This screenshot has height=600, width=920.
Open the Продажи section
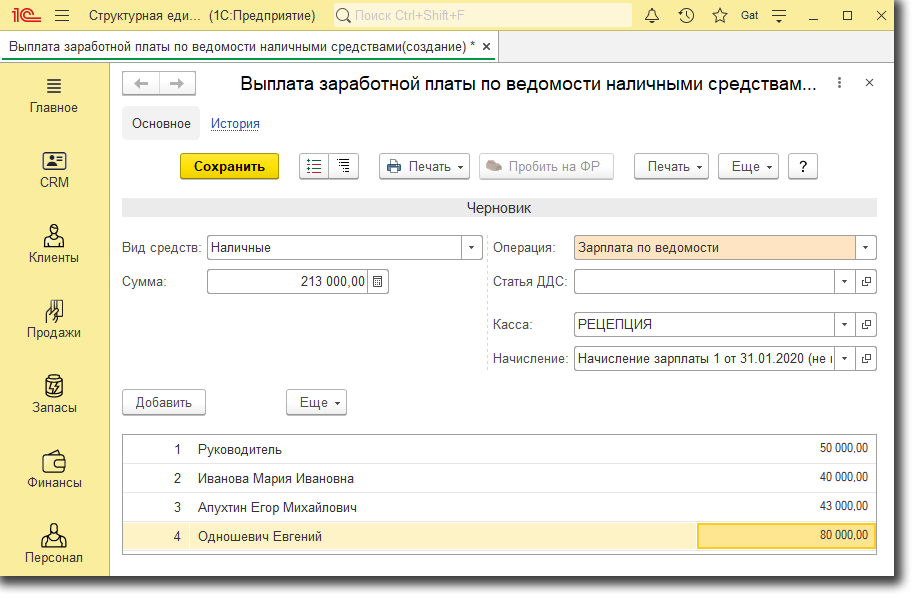(54, 320)
